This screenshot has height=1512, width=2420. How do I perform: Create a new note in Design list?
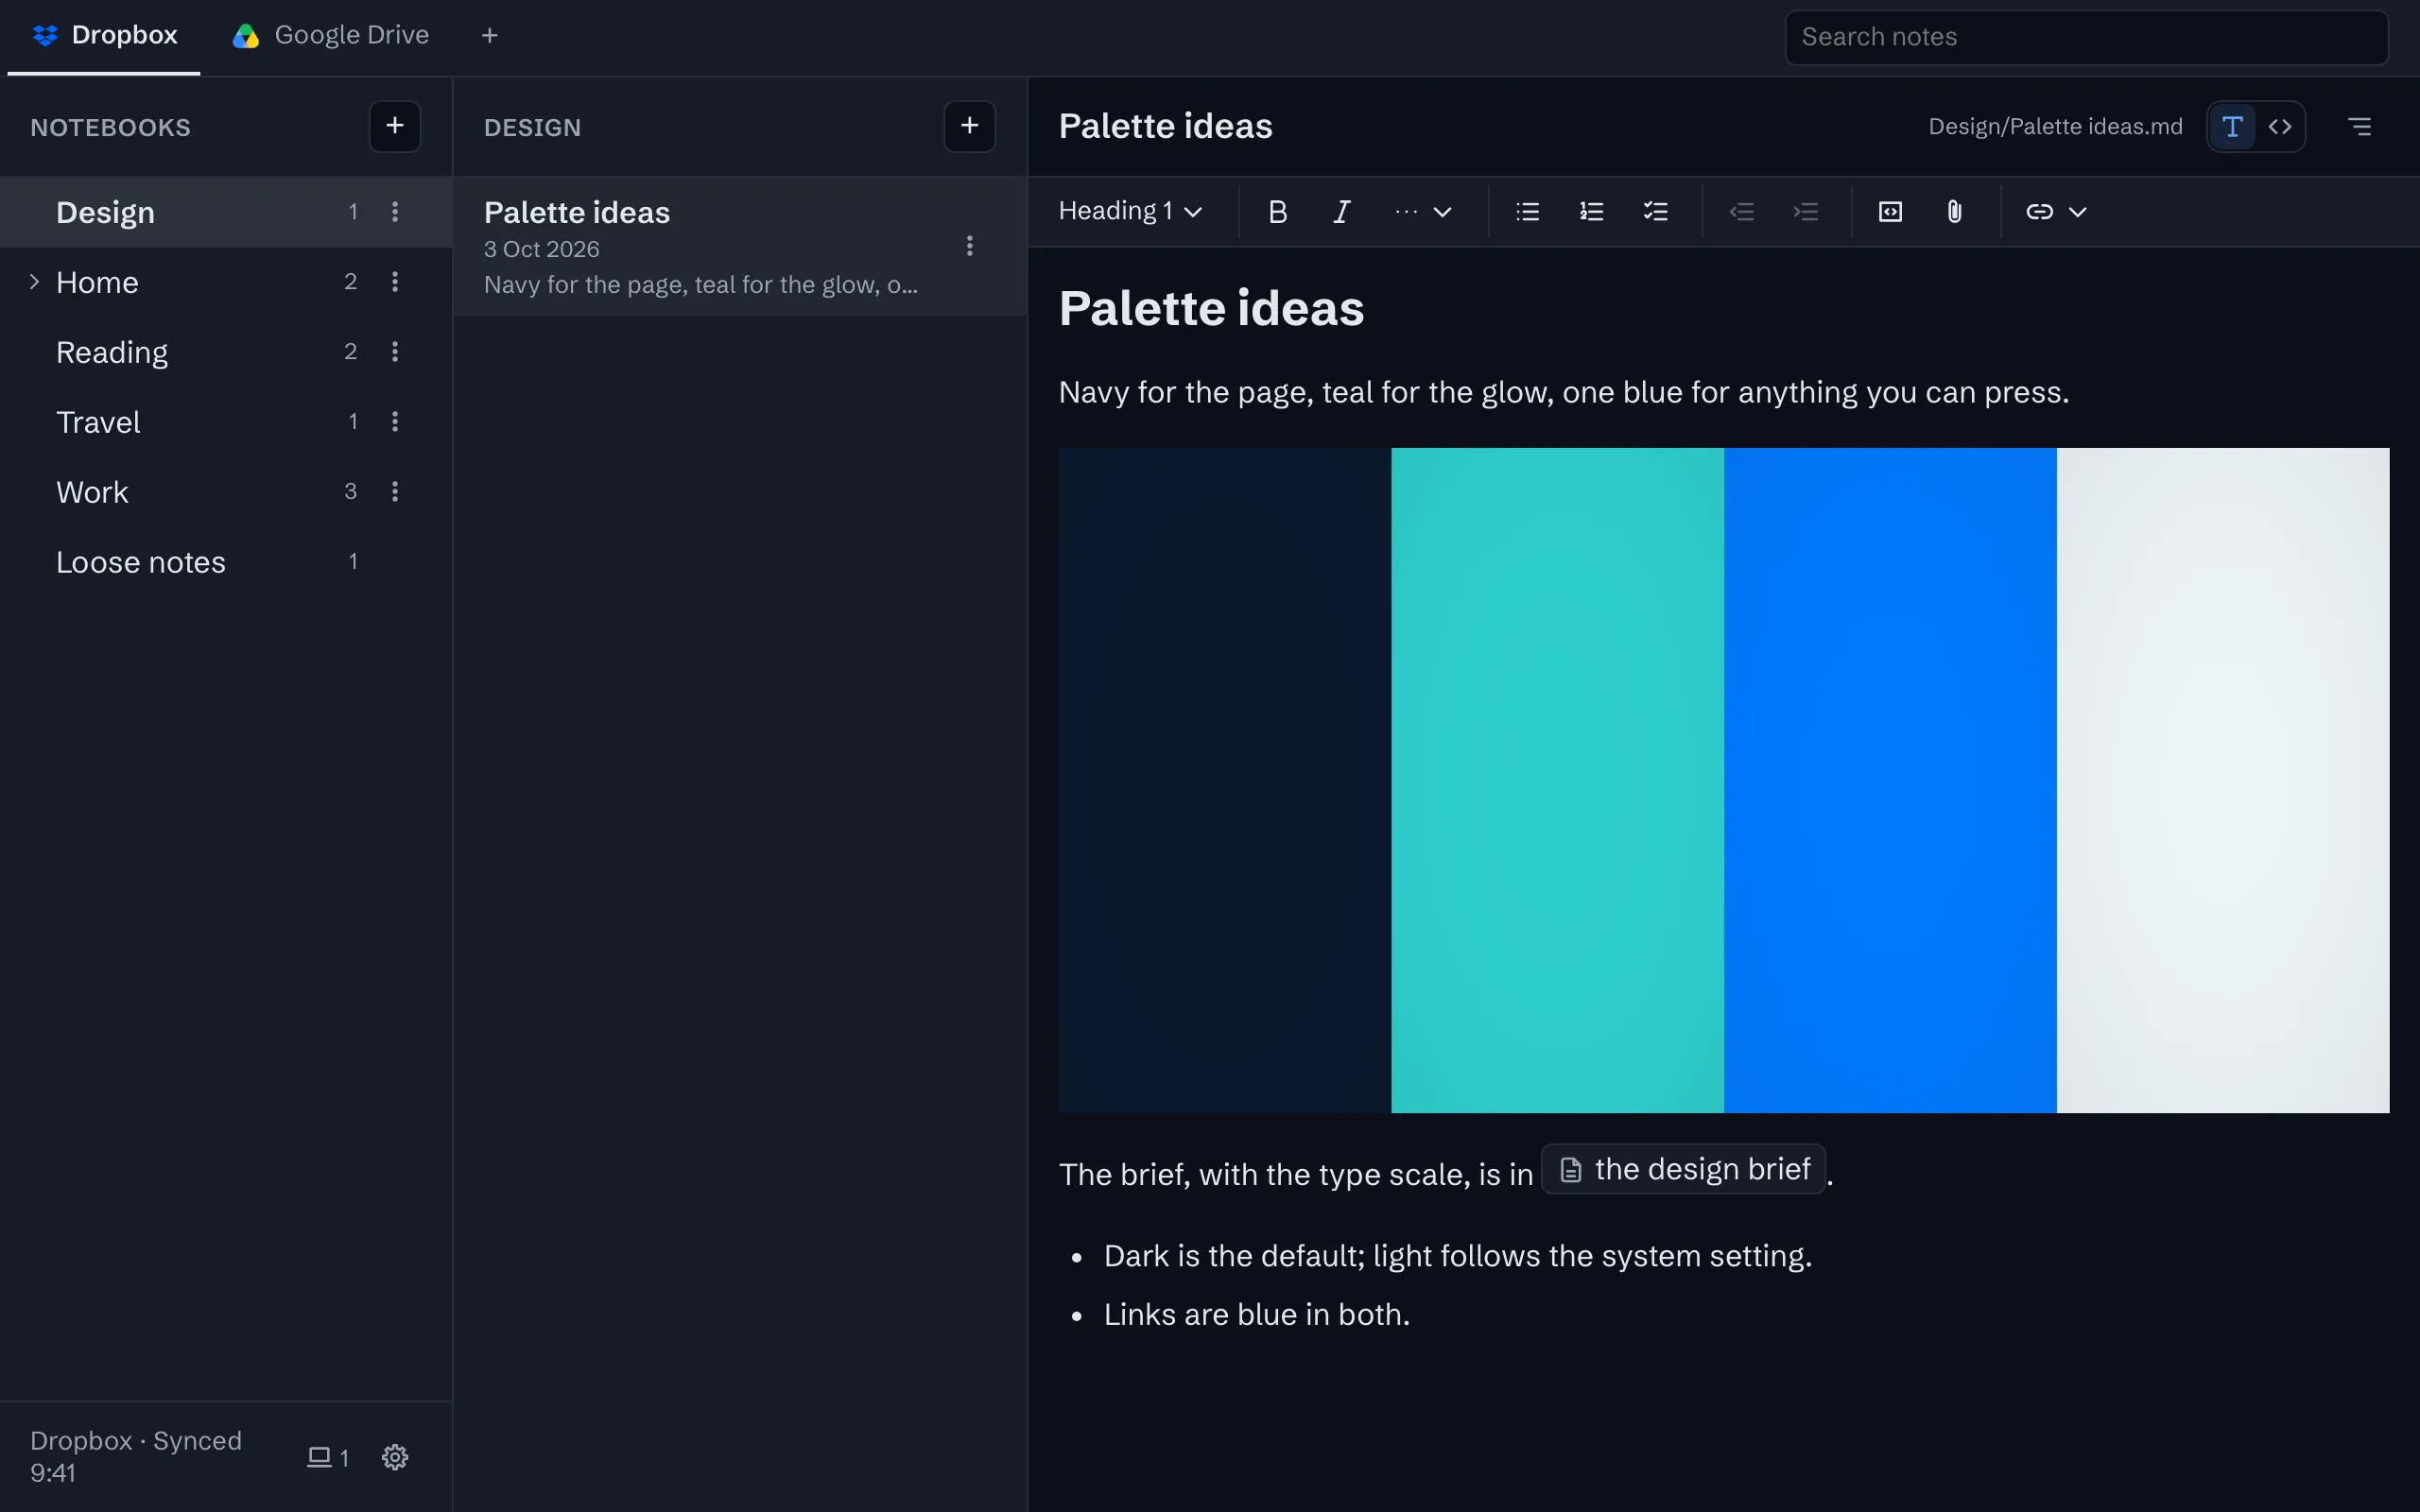tap(969, 126)
